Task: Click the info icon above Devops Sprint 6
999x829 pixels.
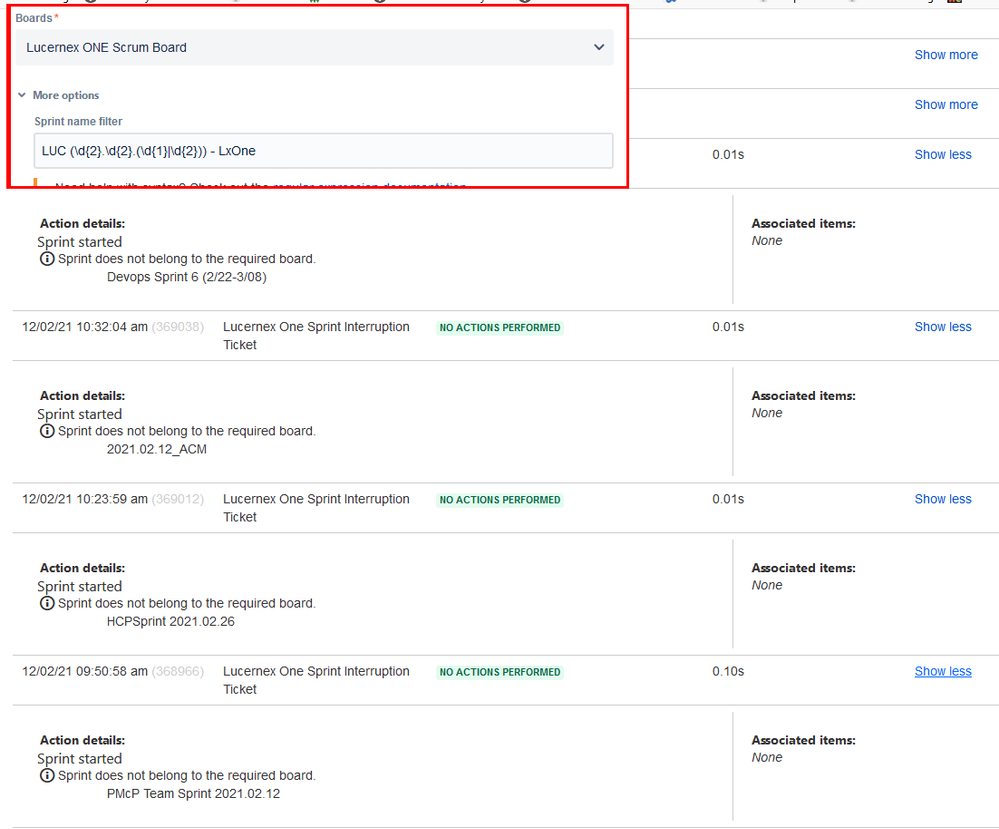Action: 47,259
